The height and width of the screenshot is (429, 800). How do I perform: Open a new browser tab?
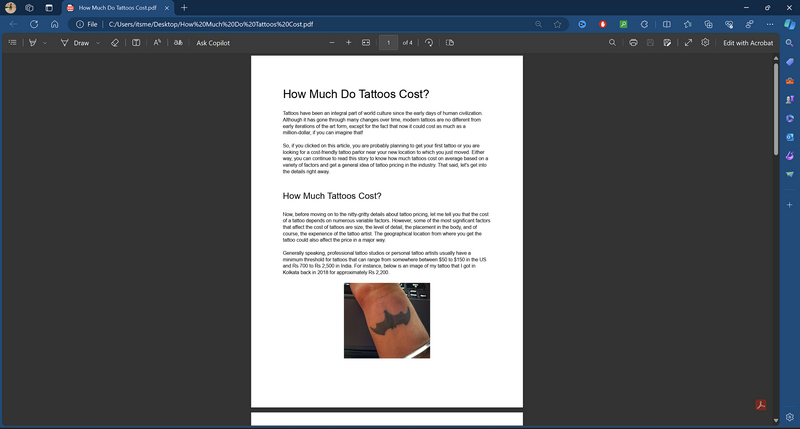pos(184,7)
